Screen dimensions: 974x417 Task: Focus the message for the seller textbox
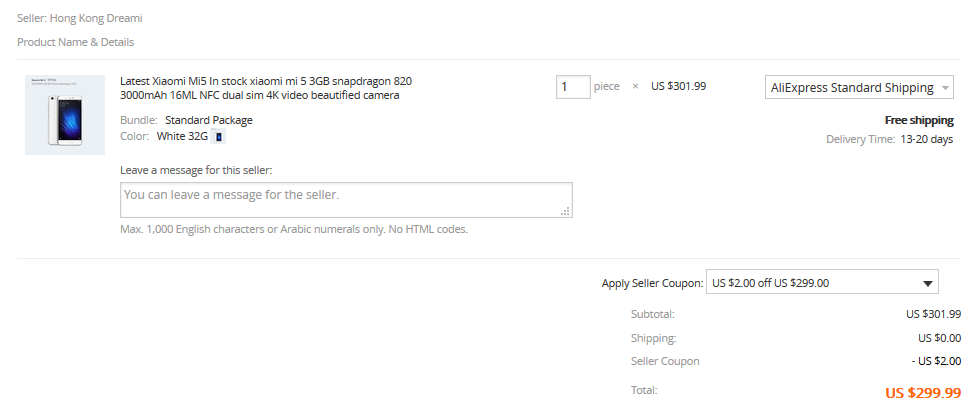point(346,199)
